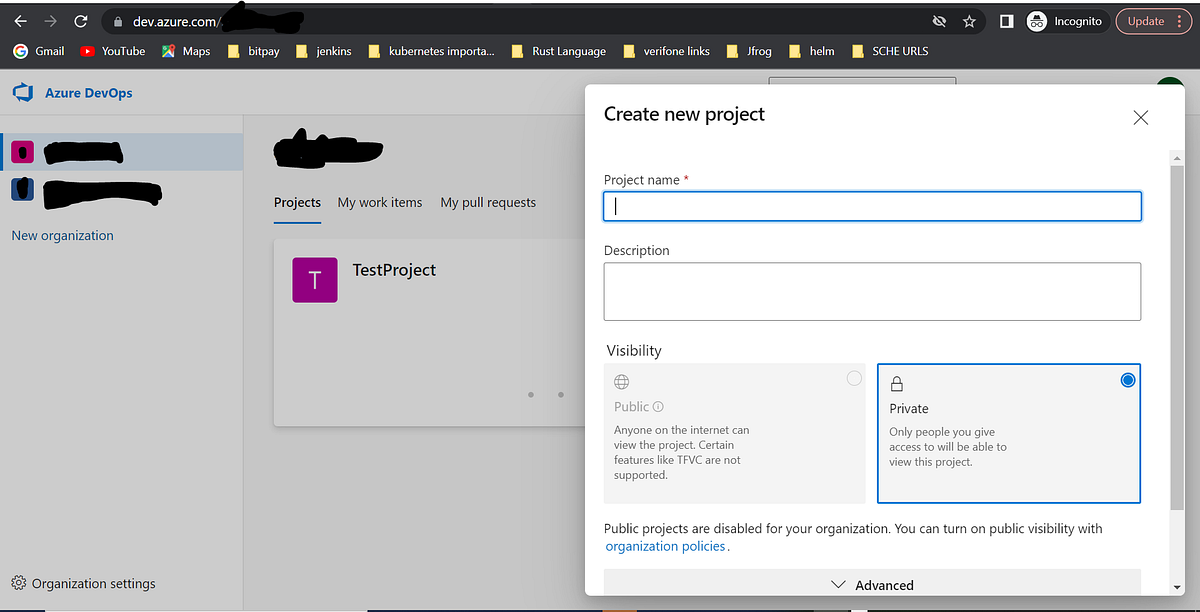Open the organization policies link
This screenshot has height=612, width=1200.
pyautogui.click(x=665, y=546)
